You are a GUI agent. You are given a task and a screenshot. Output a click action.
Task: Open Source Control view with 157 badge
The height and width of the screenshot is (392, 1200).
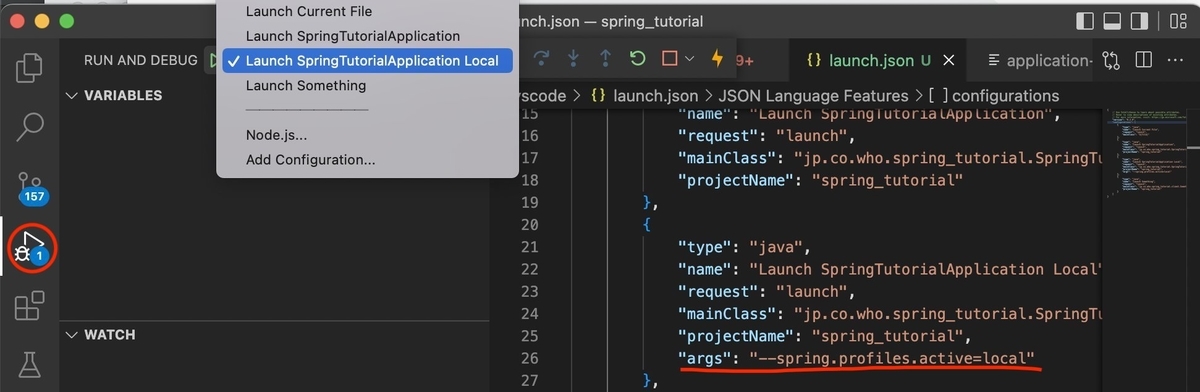32,187
